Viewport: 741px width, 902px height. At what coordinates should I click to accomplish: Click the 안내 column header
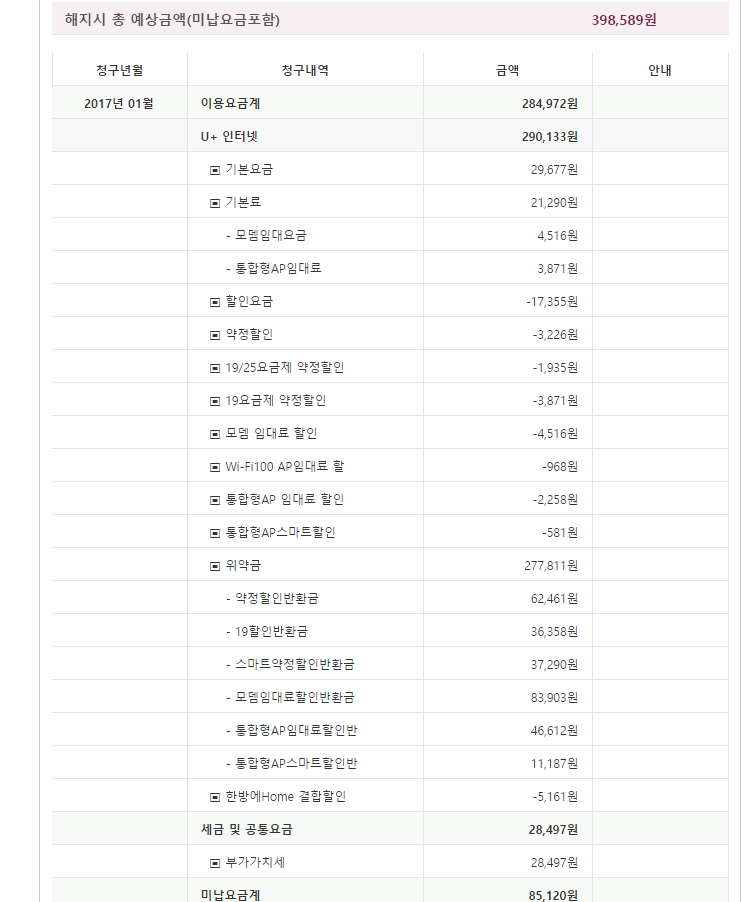coord(660,70)
